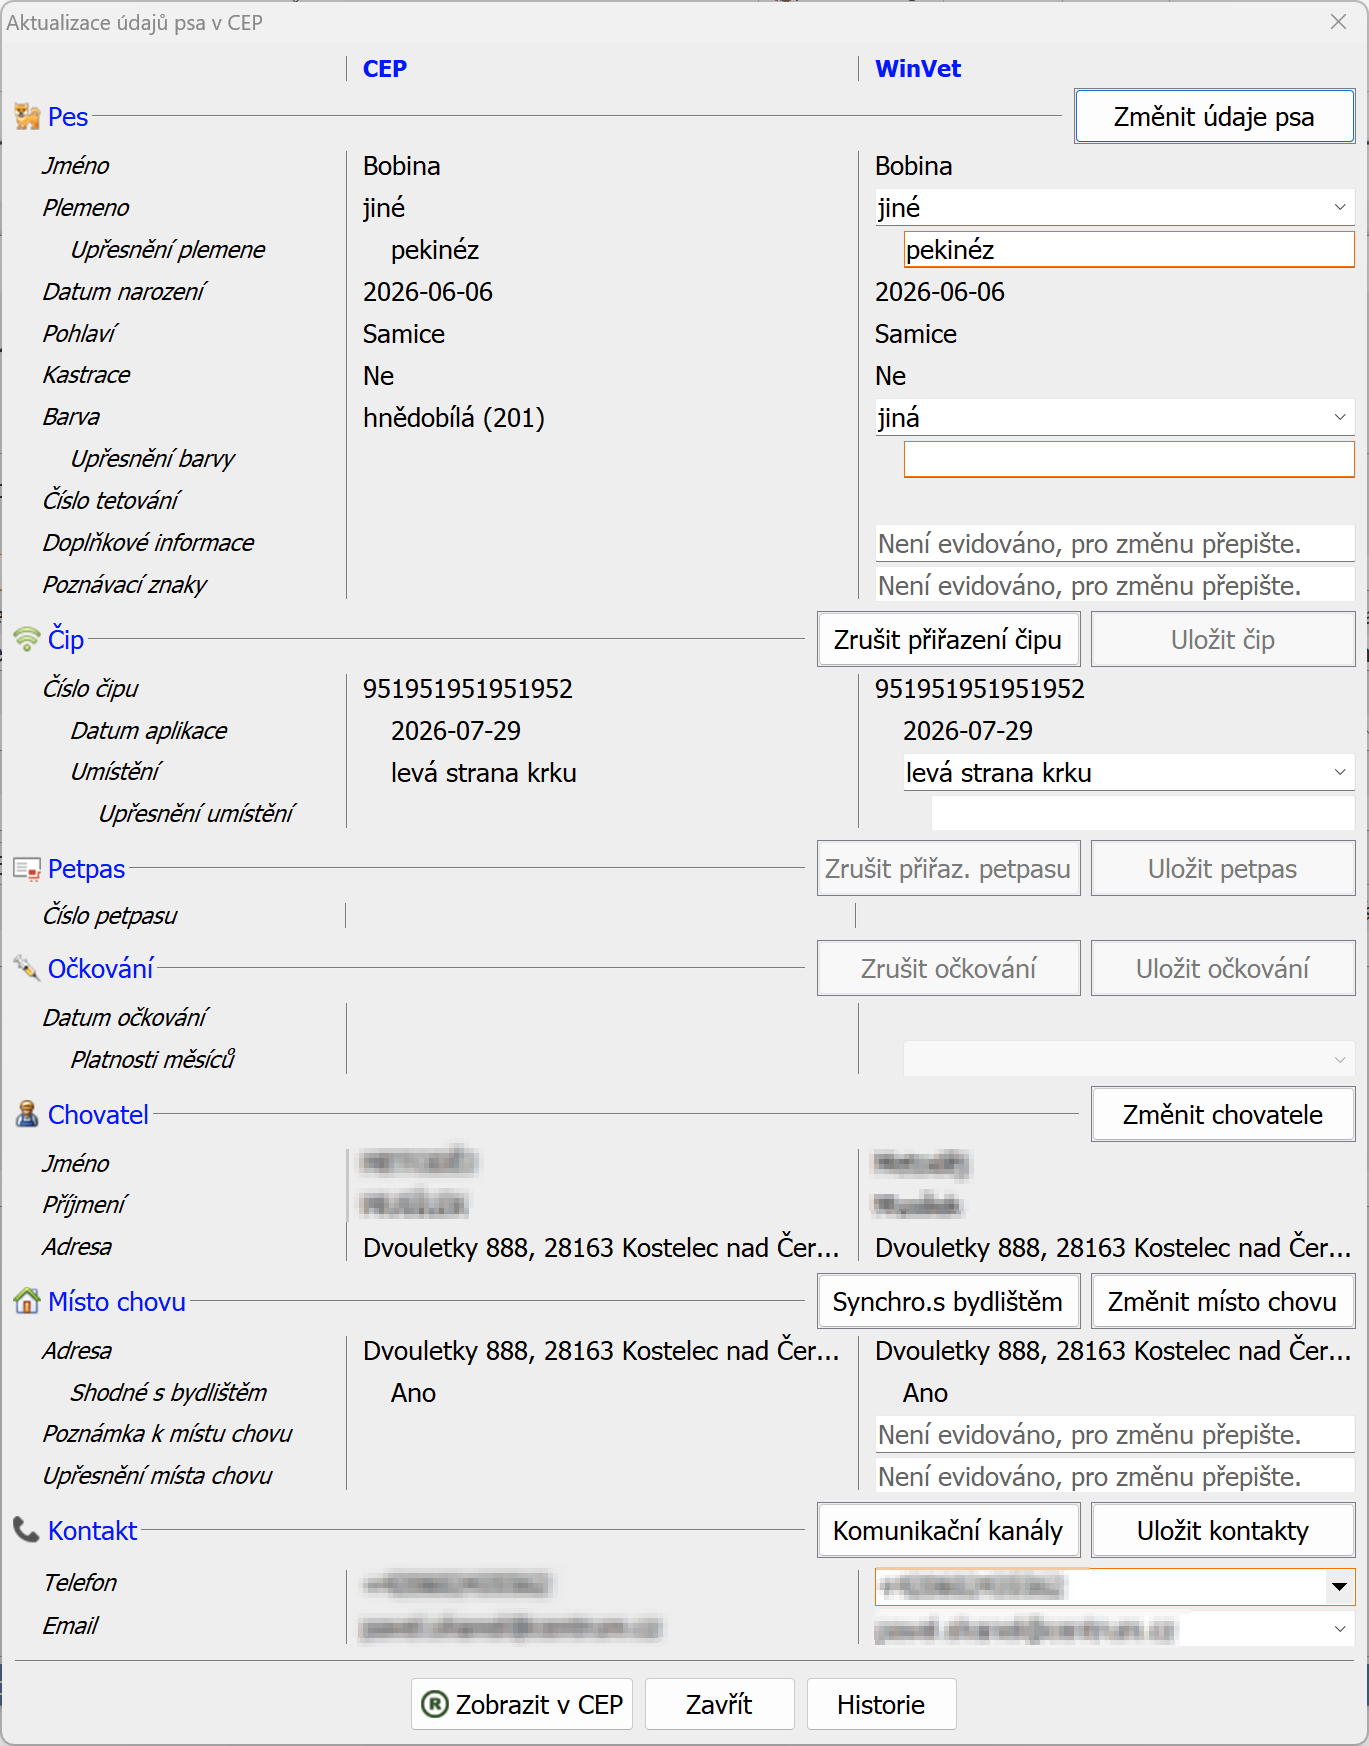Click the registered icon on Zobrazit v CEP
1369x1746 pixels.
click(x=435, y=1704)
